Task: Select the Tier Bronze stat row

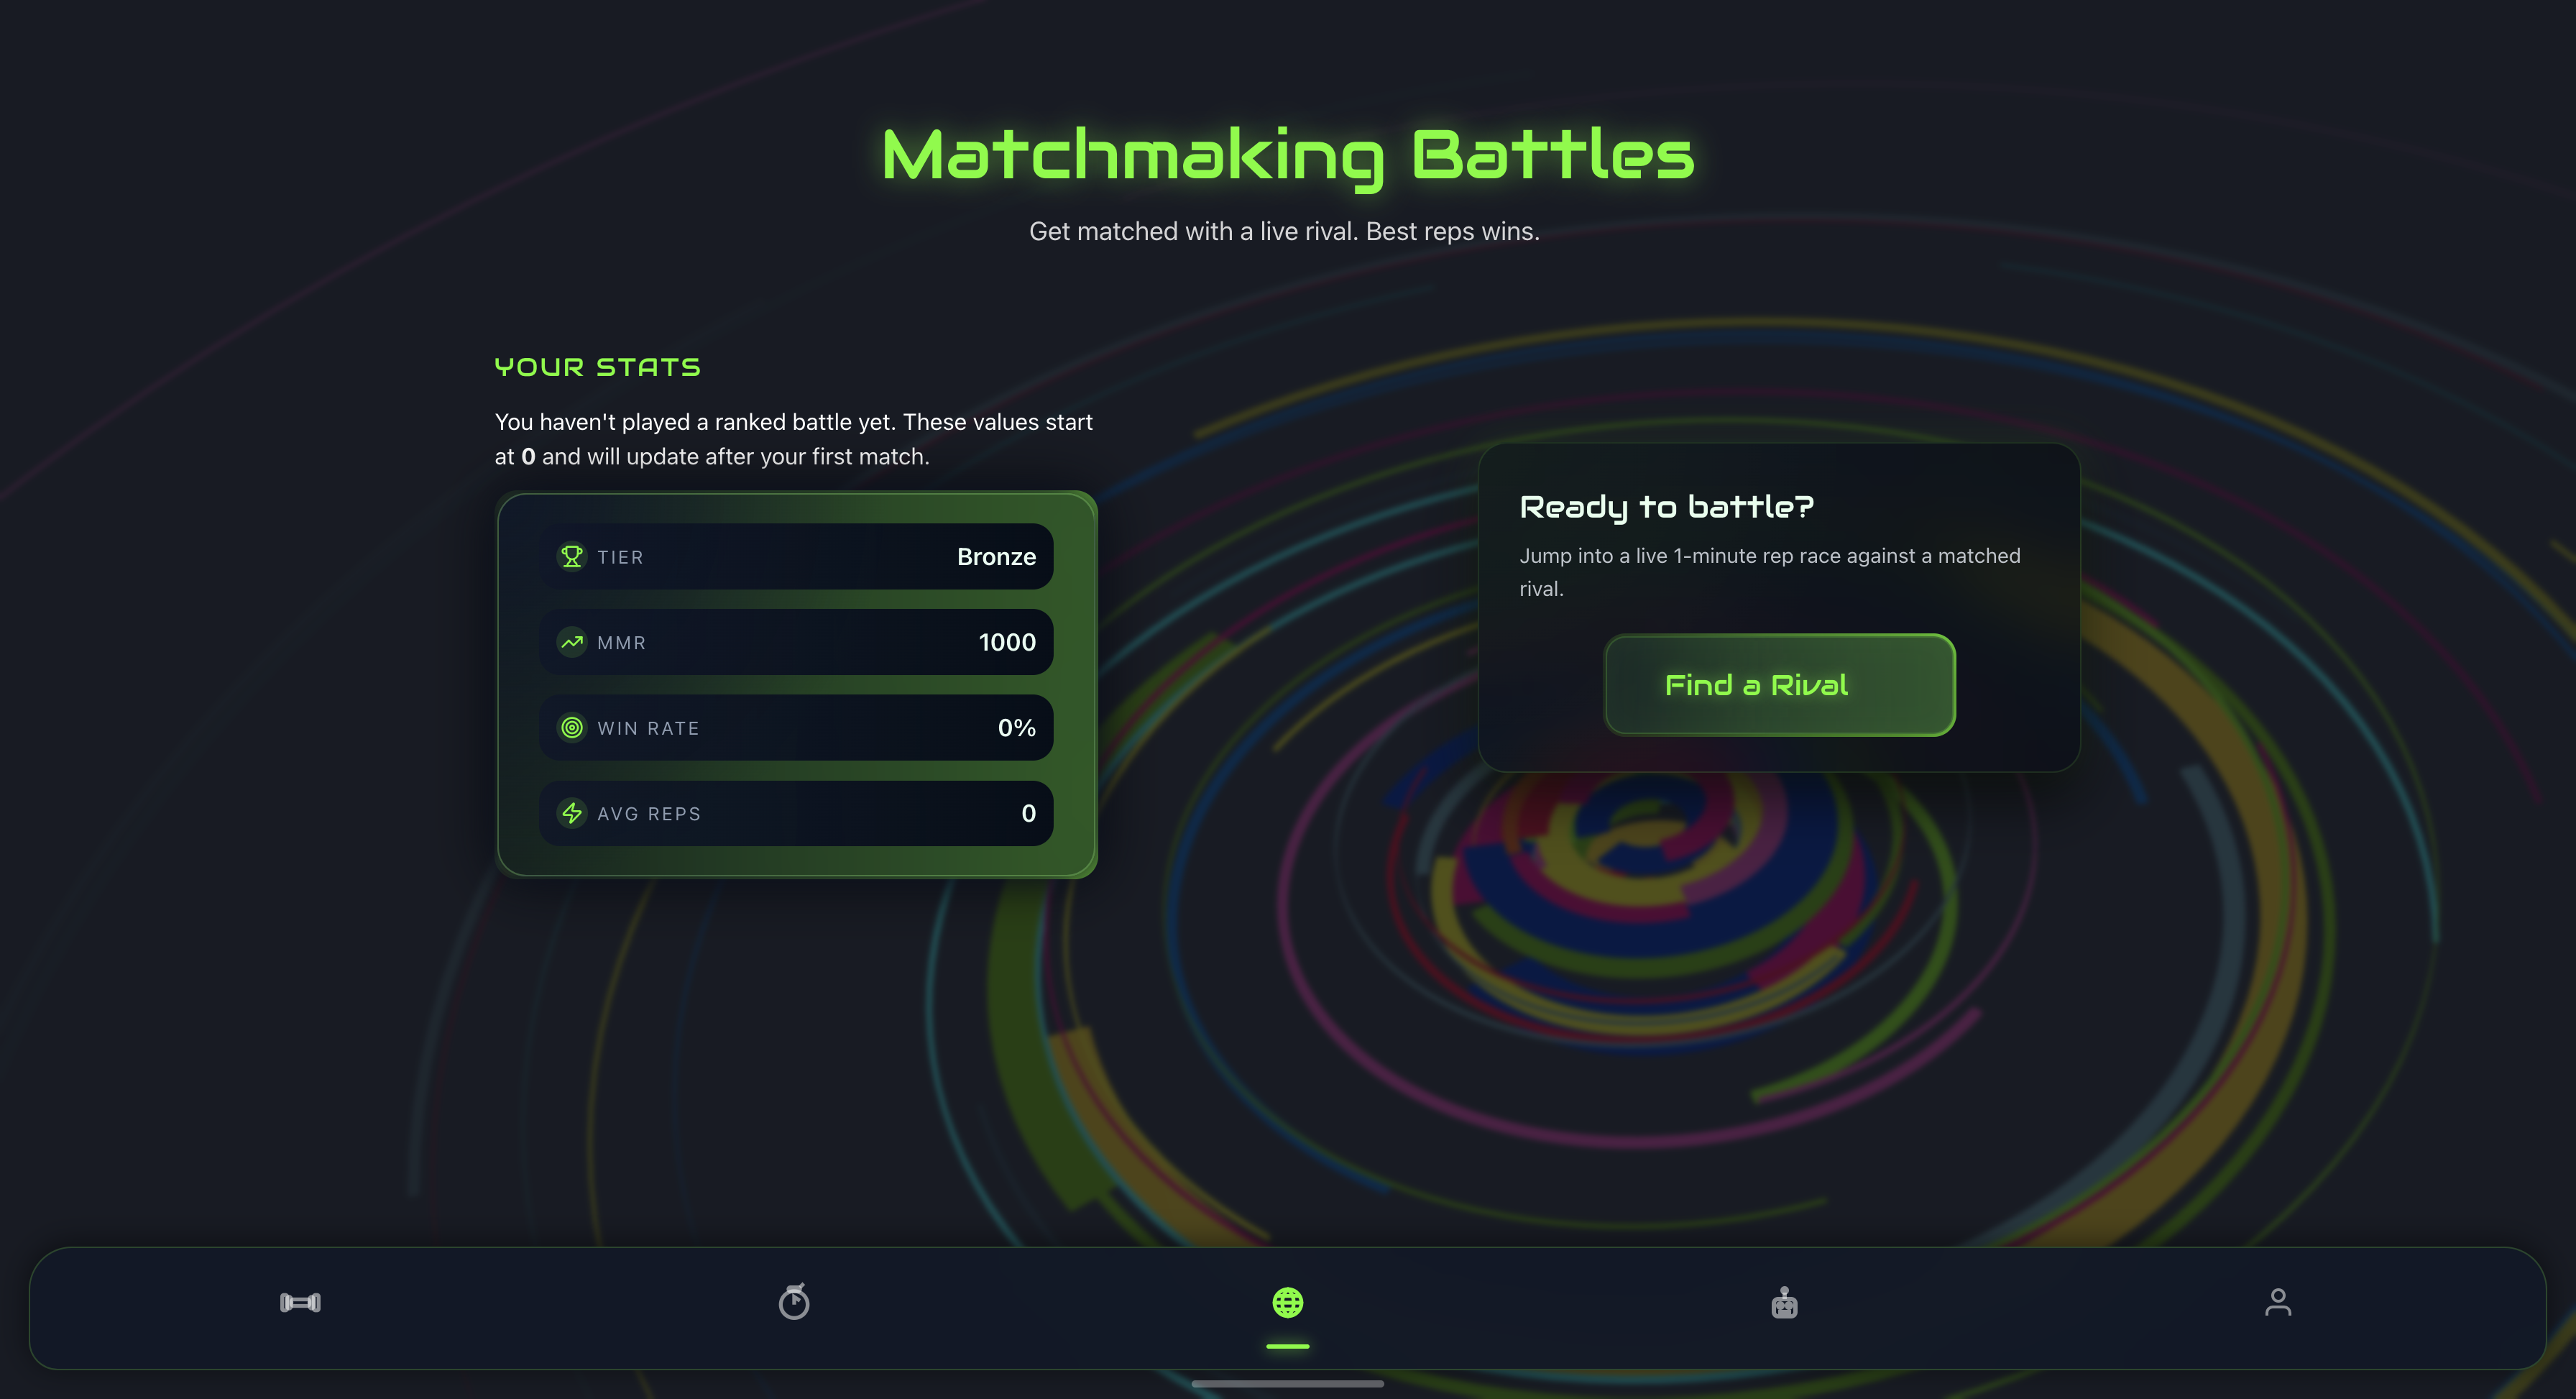Action: [x=796, y=556]
